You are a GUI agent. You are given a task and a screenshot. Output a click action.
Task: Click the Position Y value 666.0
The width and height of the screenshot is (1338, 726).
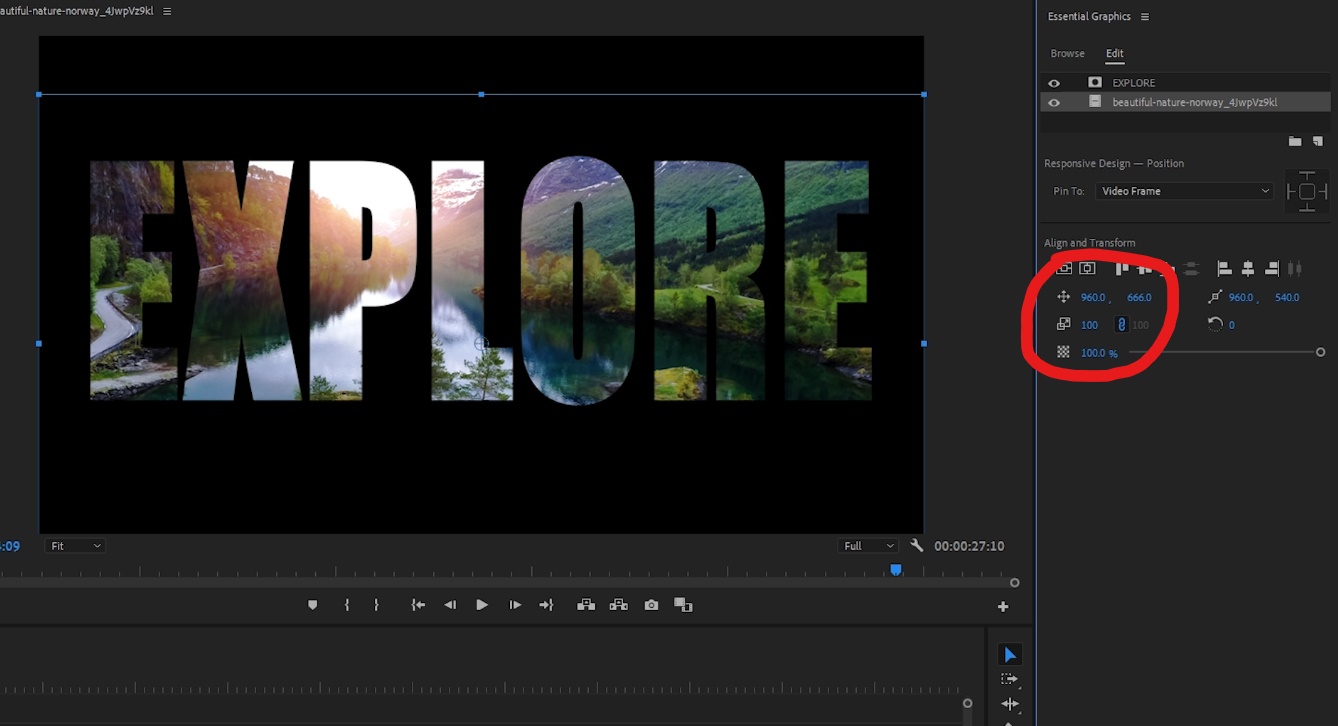pos(1139,297)
